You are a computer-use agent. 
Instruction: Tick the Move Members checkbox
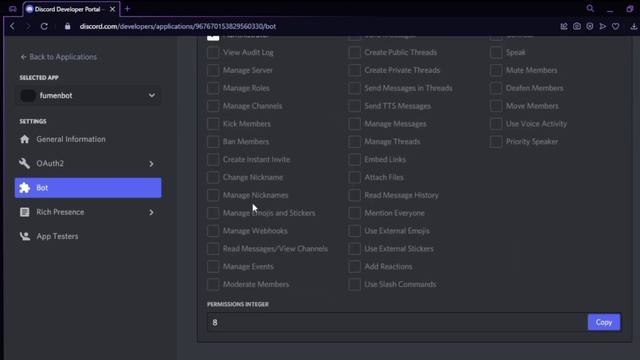[496, 106]
